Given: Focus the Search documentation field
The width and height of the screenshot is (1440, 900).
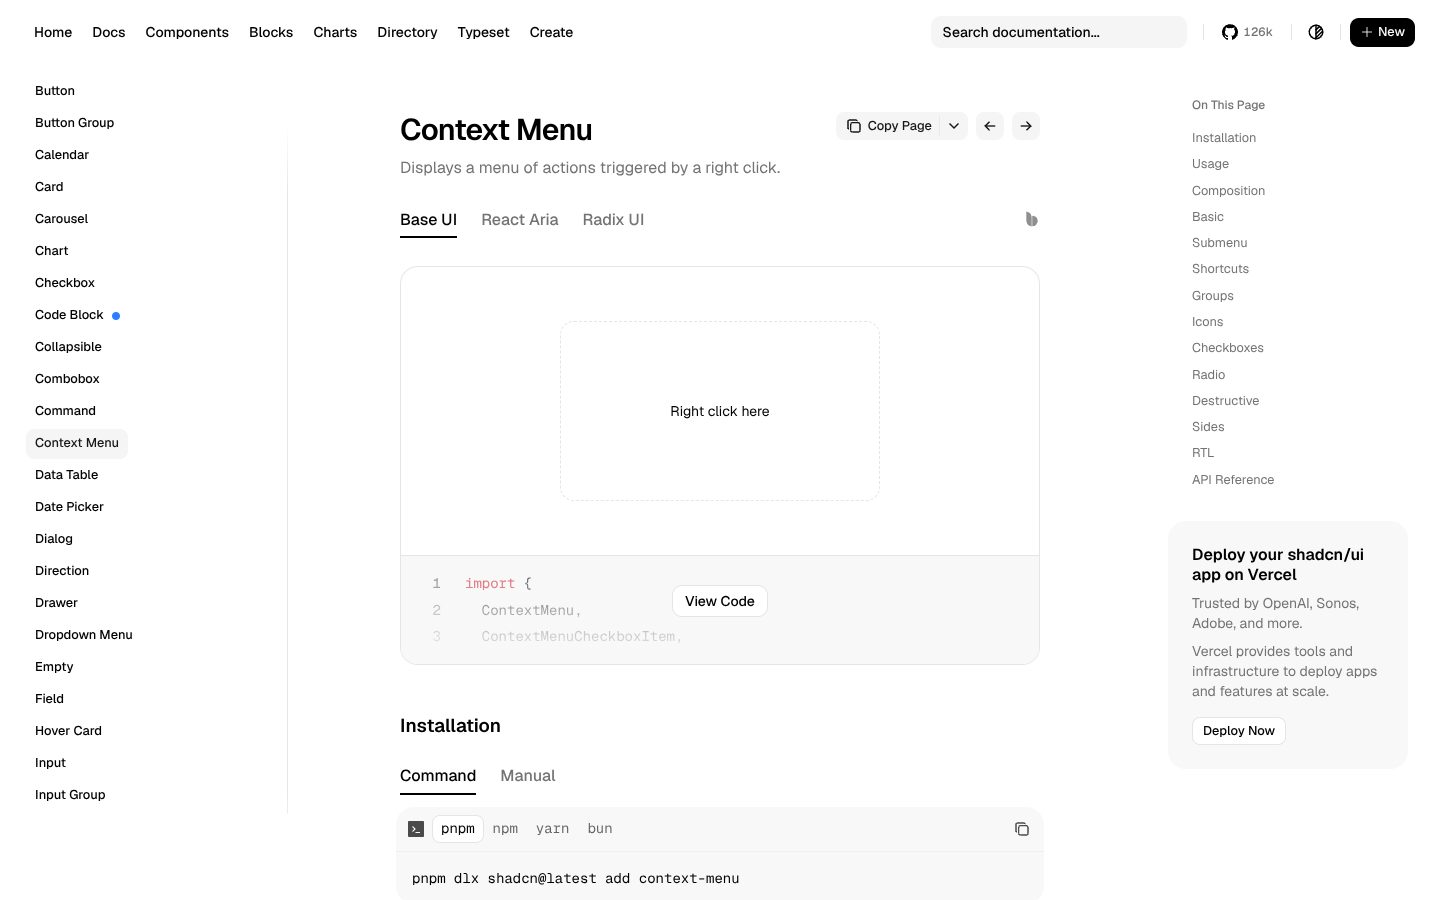Looking at the screenshot, I should (x=1059, y=32).
